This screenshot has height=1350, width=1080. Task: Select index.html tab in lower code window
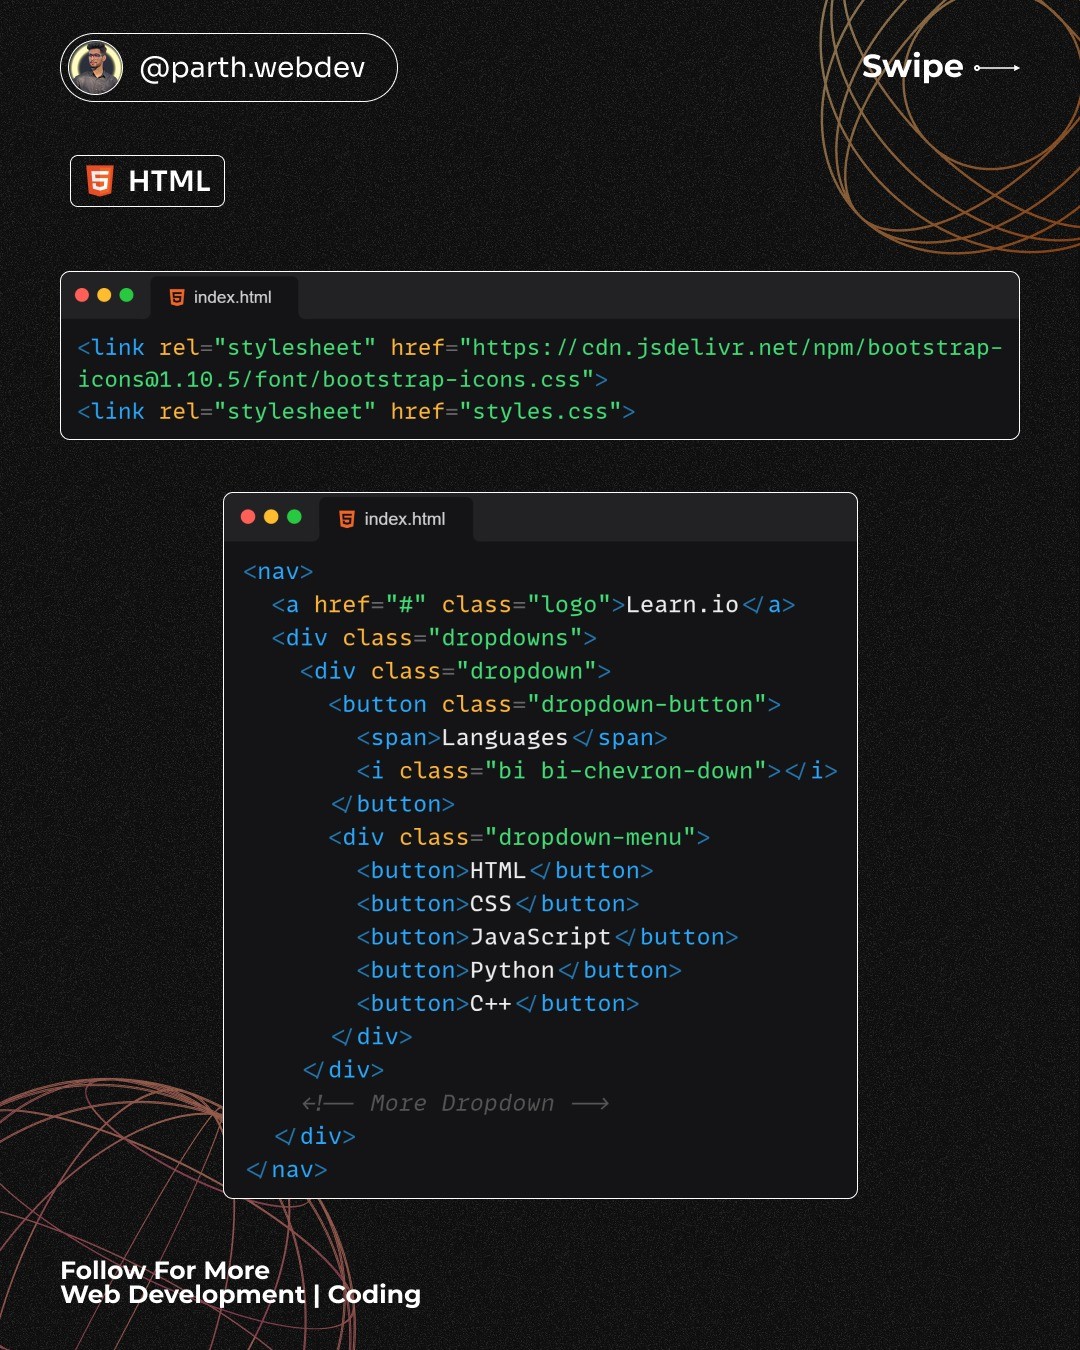click(396, 519)
